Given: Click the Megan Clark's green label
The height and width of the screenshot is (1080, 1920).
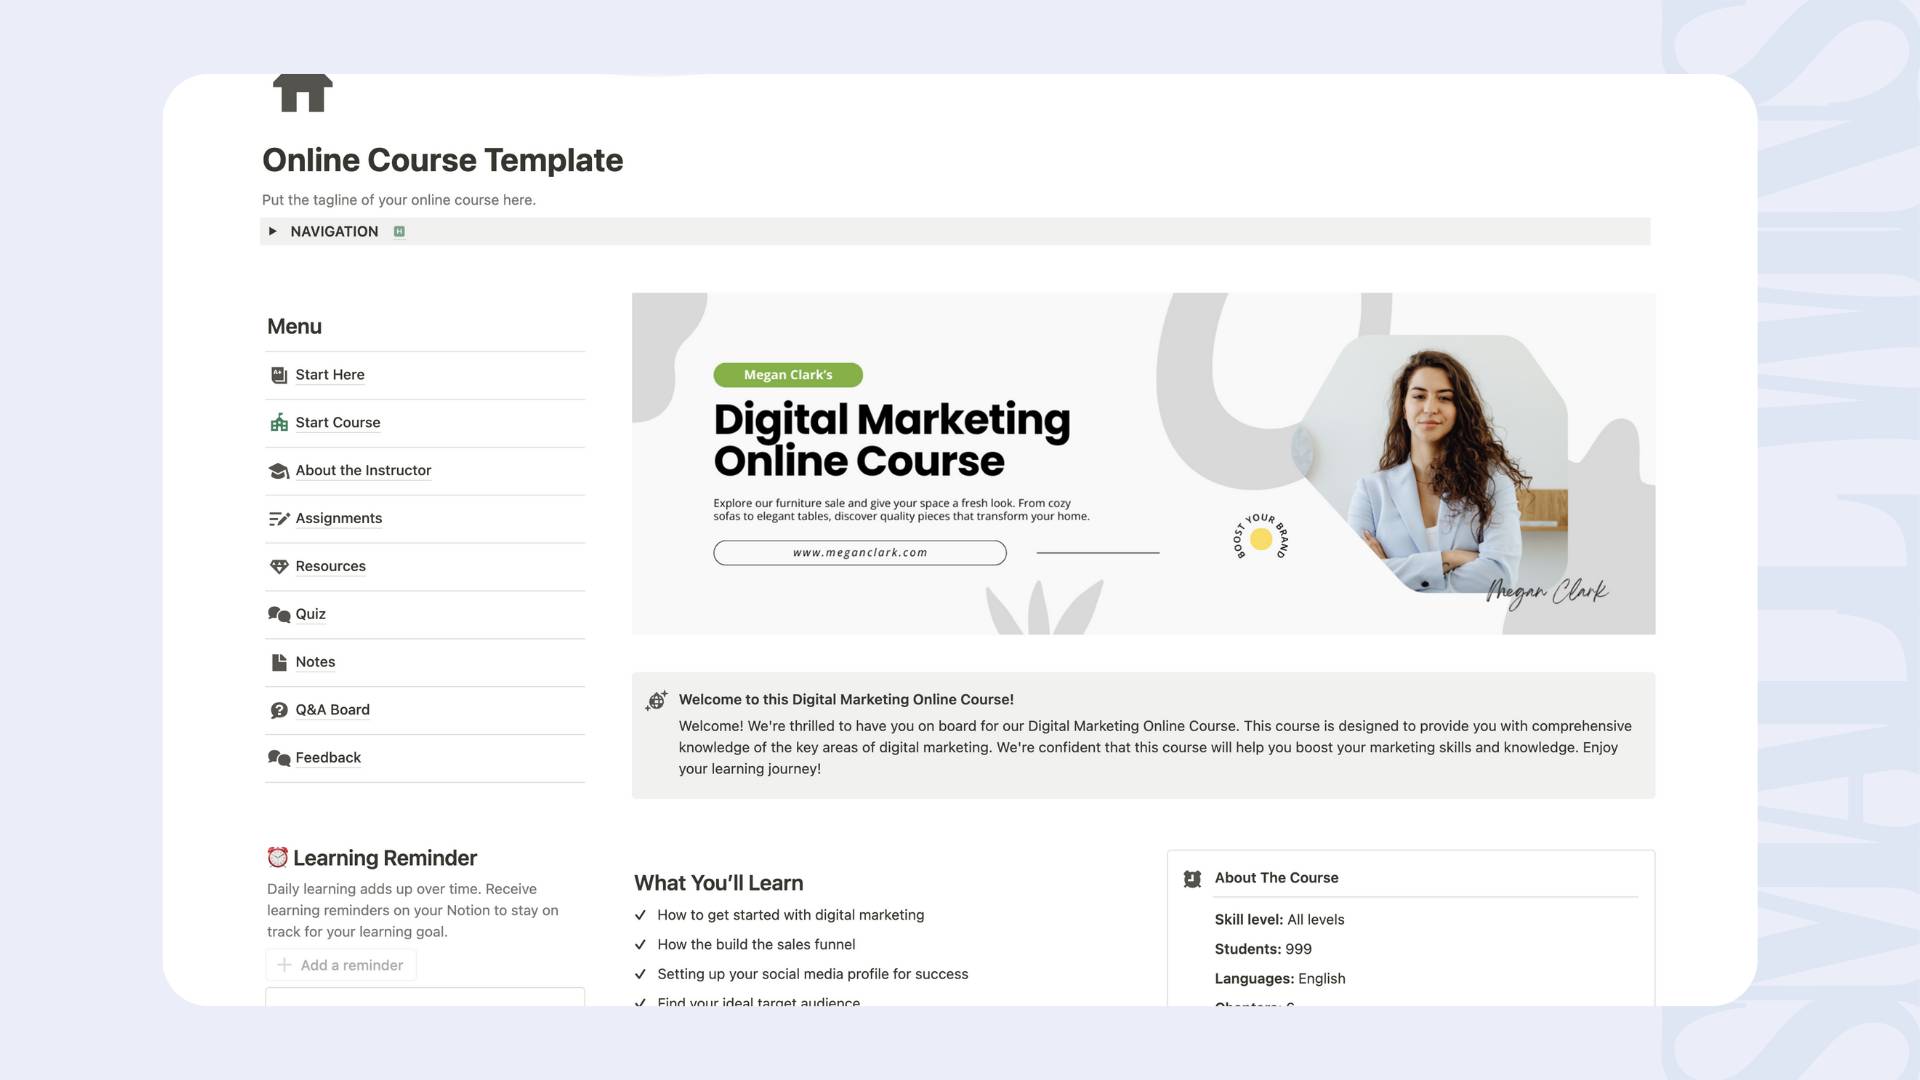Looking at the screenshot, I should [788, 375].
